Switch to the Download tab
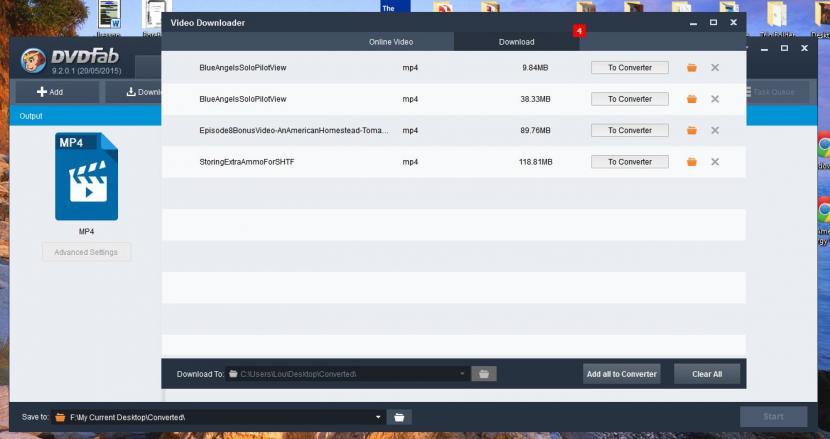Viewport: 830px width, 439px height. pos(517,42)
